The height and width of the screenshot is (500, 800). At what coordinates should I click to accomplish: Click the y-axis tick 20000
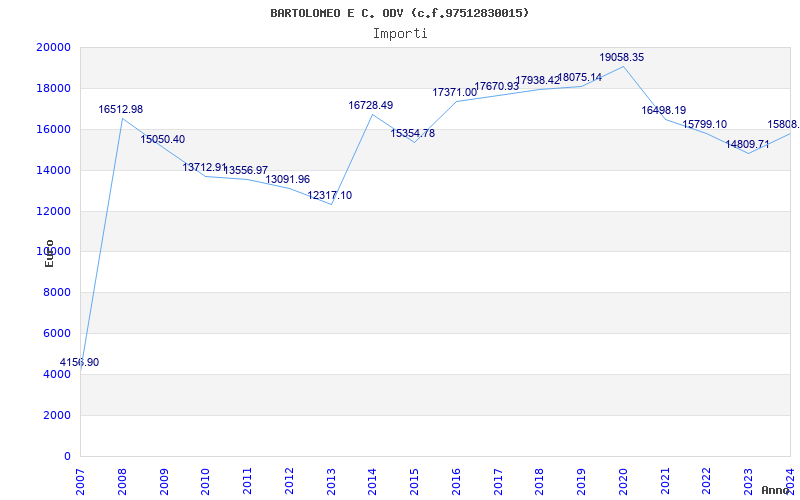pyautogui.click(x=54, y=47)
